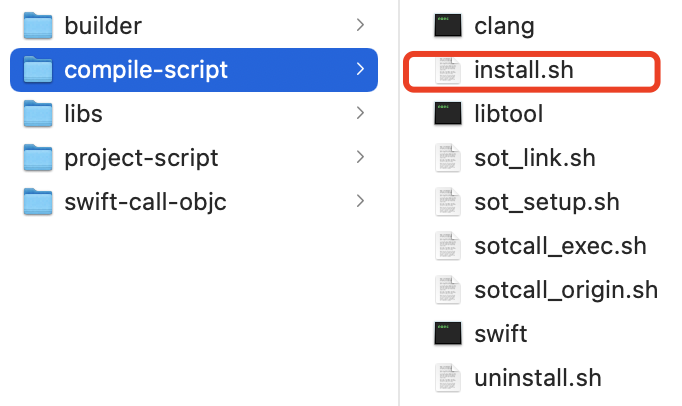Click the libs folder icon
The height and width of the screenshot is (406, 682).
38,114
